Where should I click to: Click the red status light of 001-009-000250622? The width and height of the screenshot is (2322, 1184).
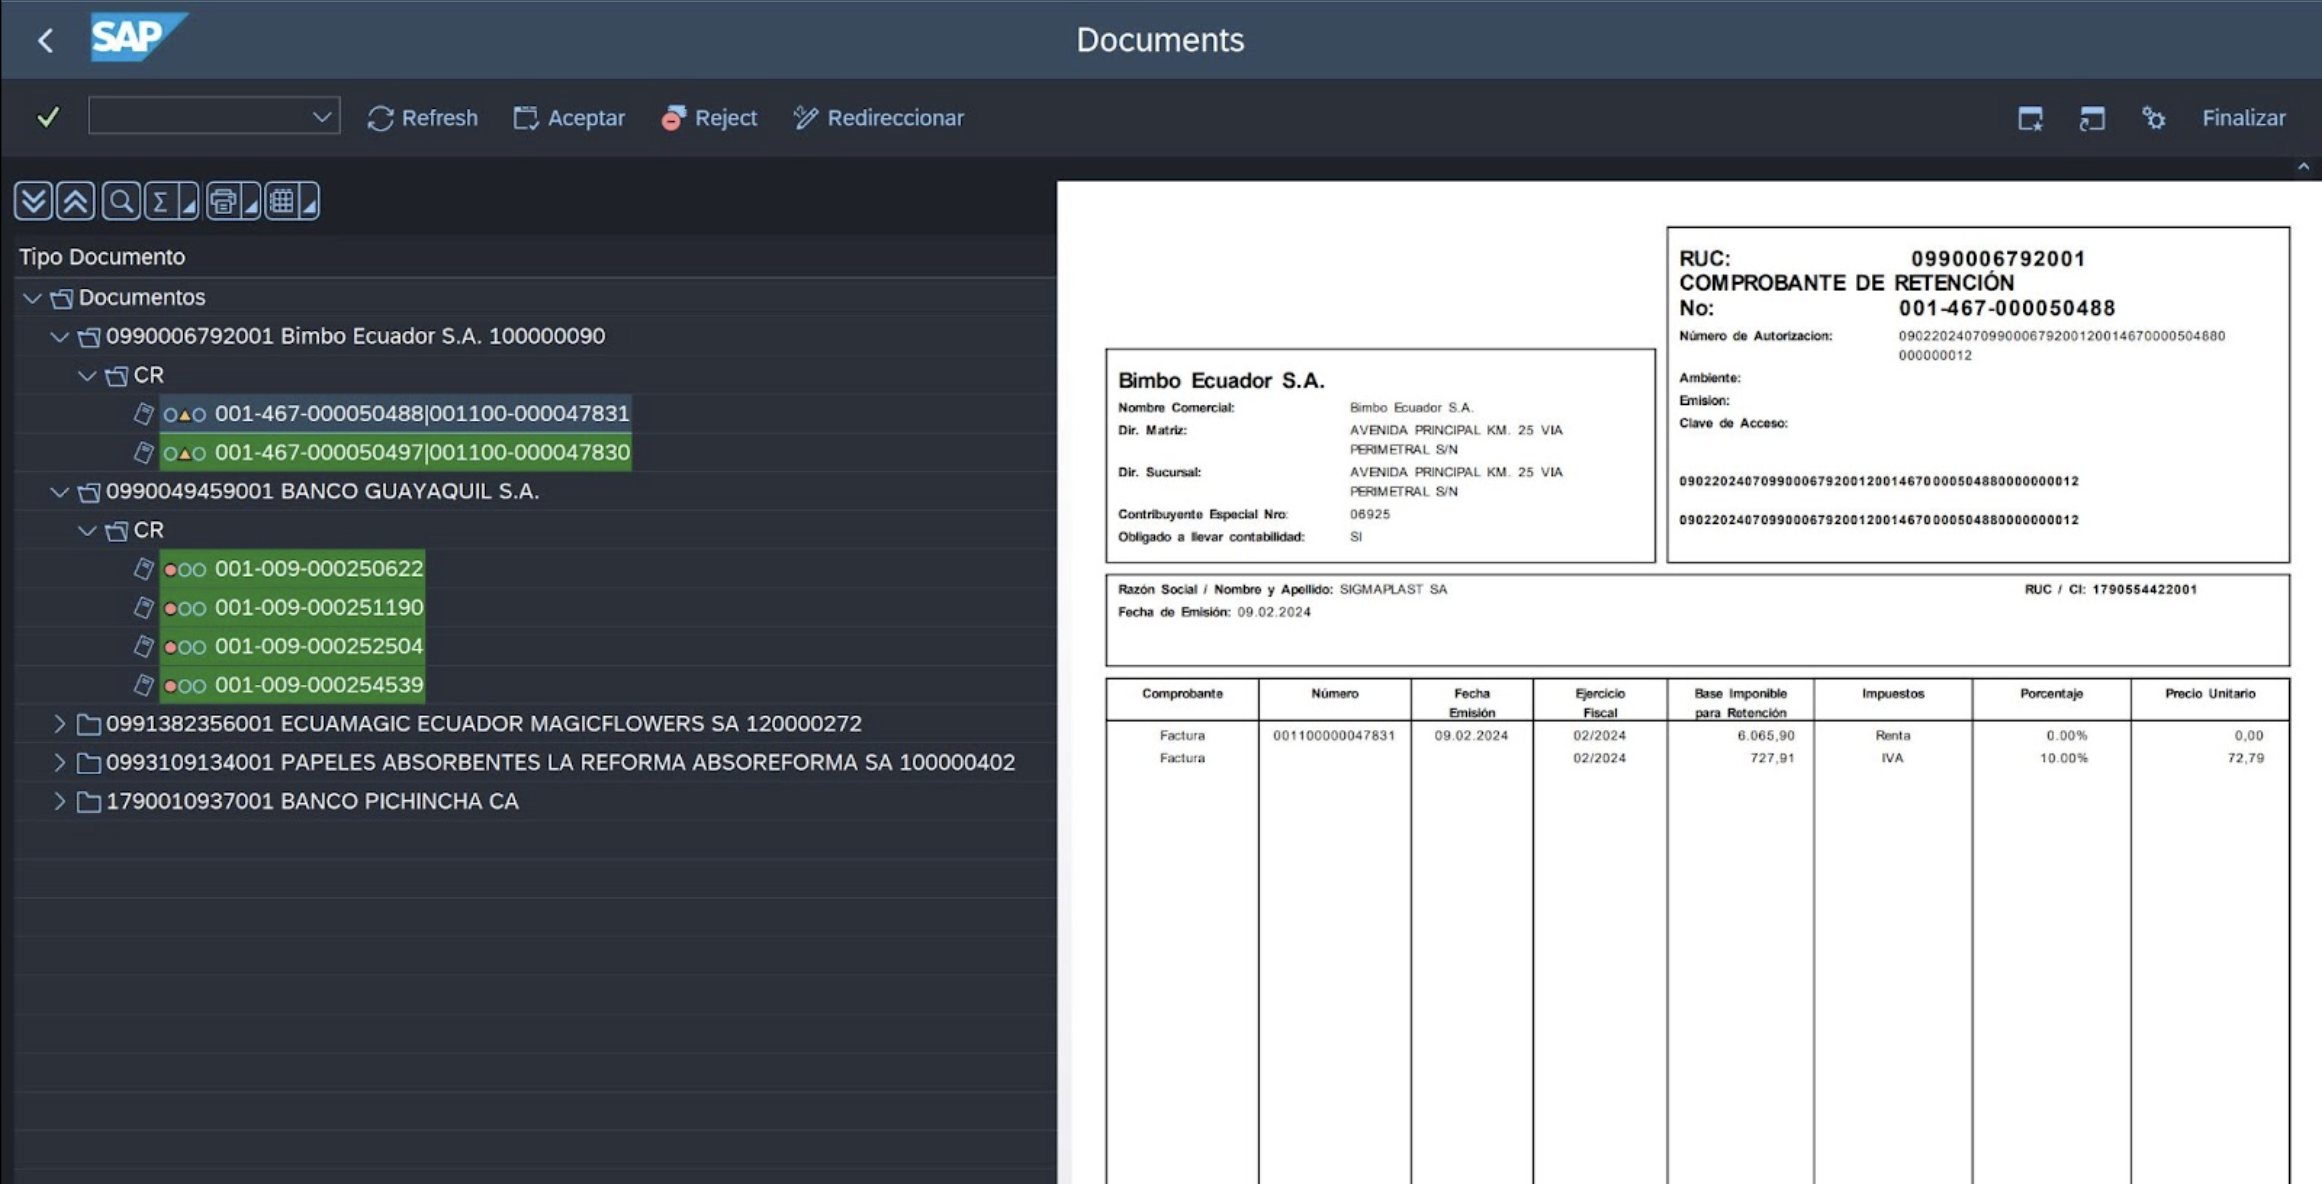170,570
